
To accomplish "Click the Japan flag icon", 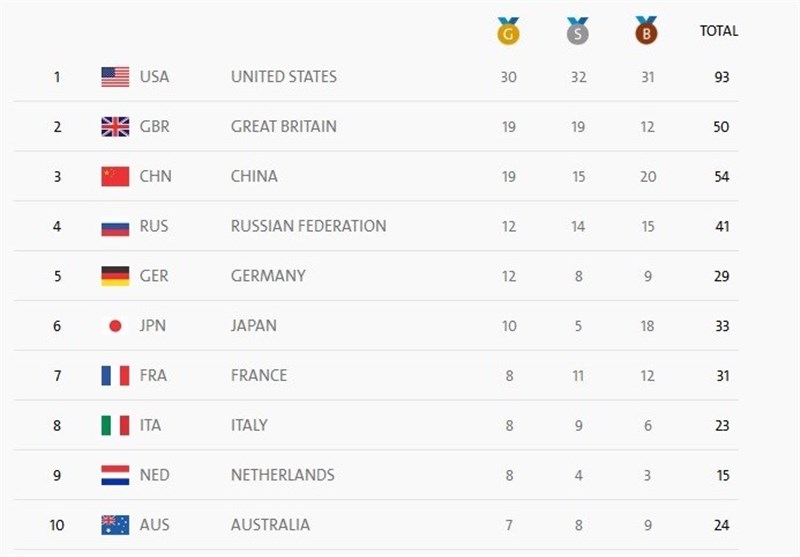I will tap(115, 326).
